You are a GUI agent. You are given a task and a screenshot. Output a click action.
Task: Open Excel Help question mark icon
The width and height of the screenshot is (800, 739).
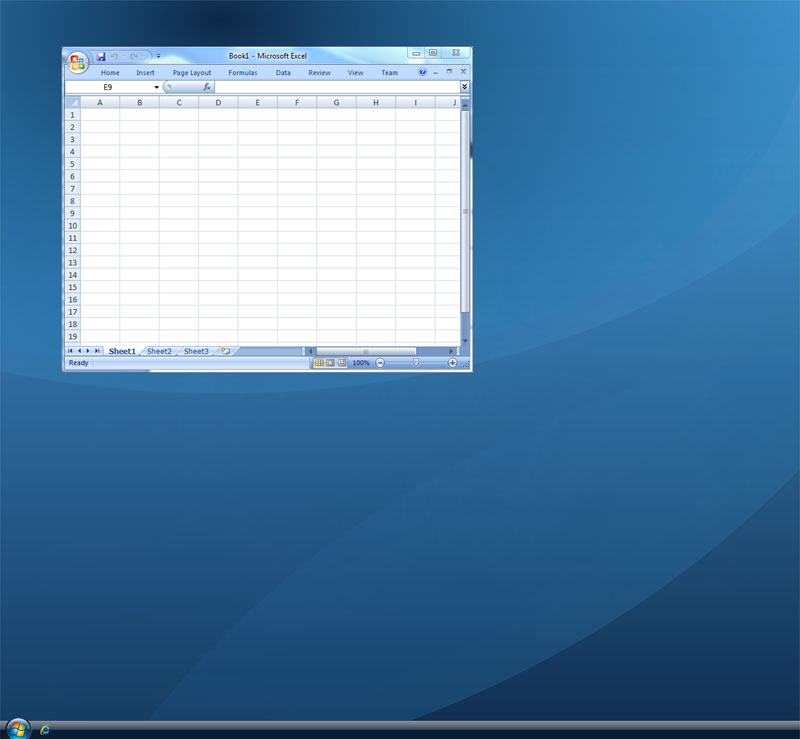pyautogui.click(x=422, y=72)
